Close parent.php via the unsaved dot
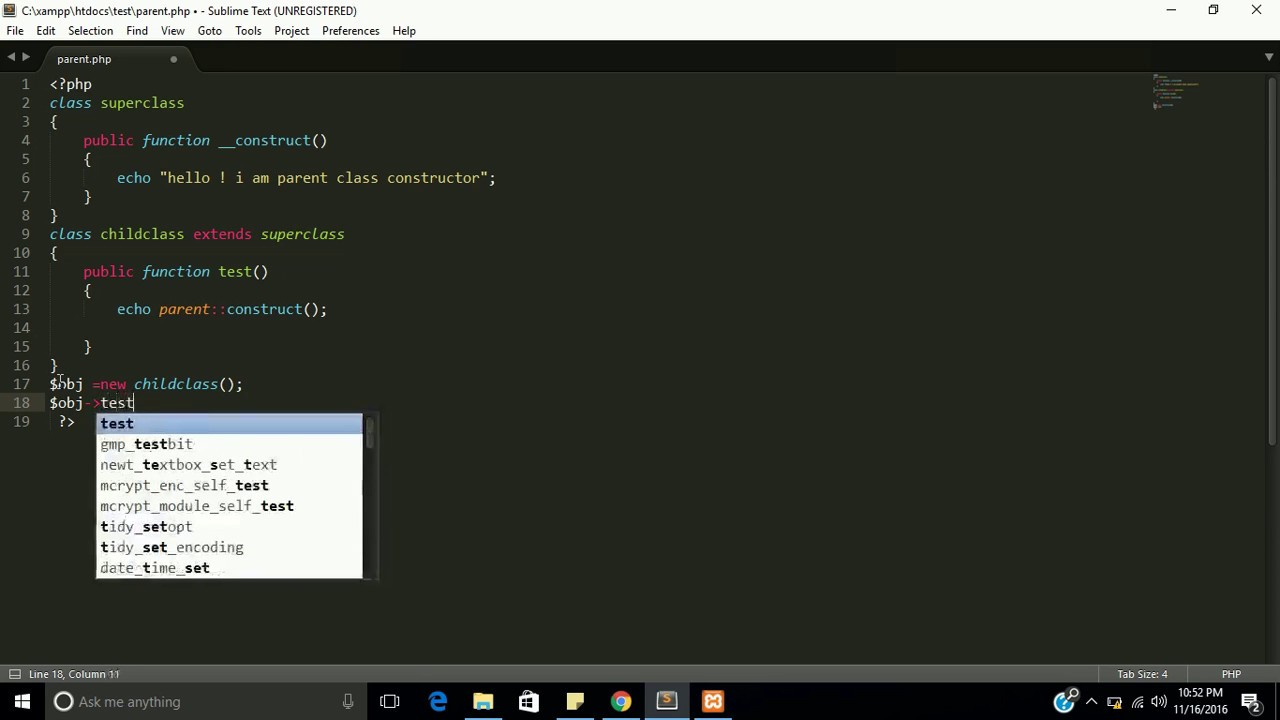 tap(173, 59)
